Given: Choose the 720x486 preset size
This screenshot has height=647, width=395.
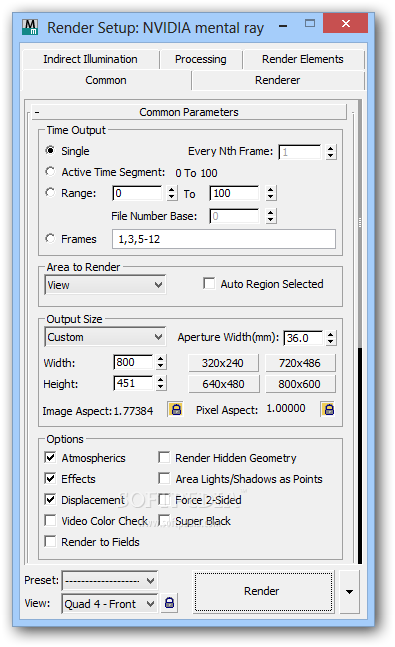Looking at the screenshot, I should [300, 363].
